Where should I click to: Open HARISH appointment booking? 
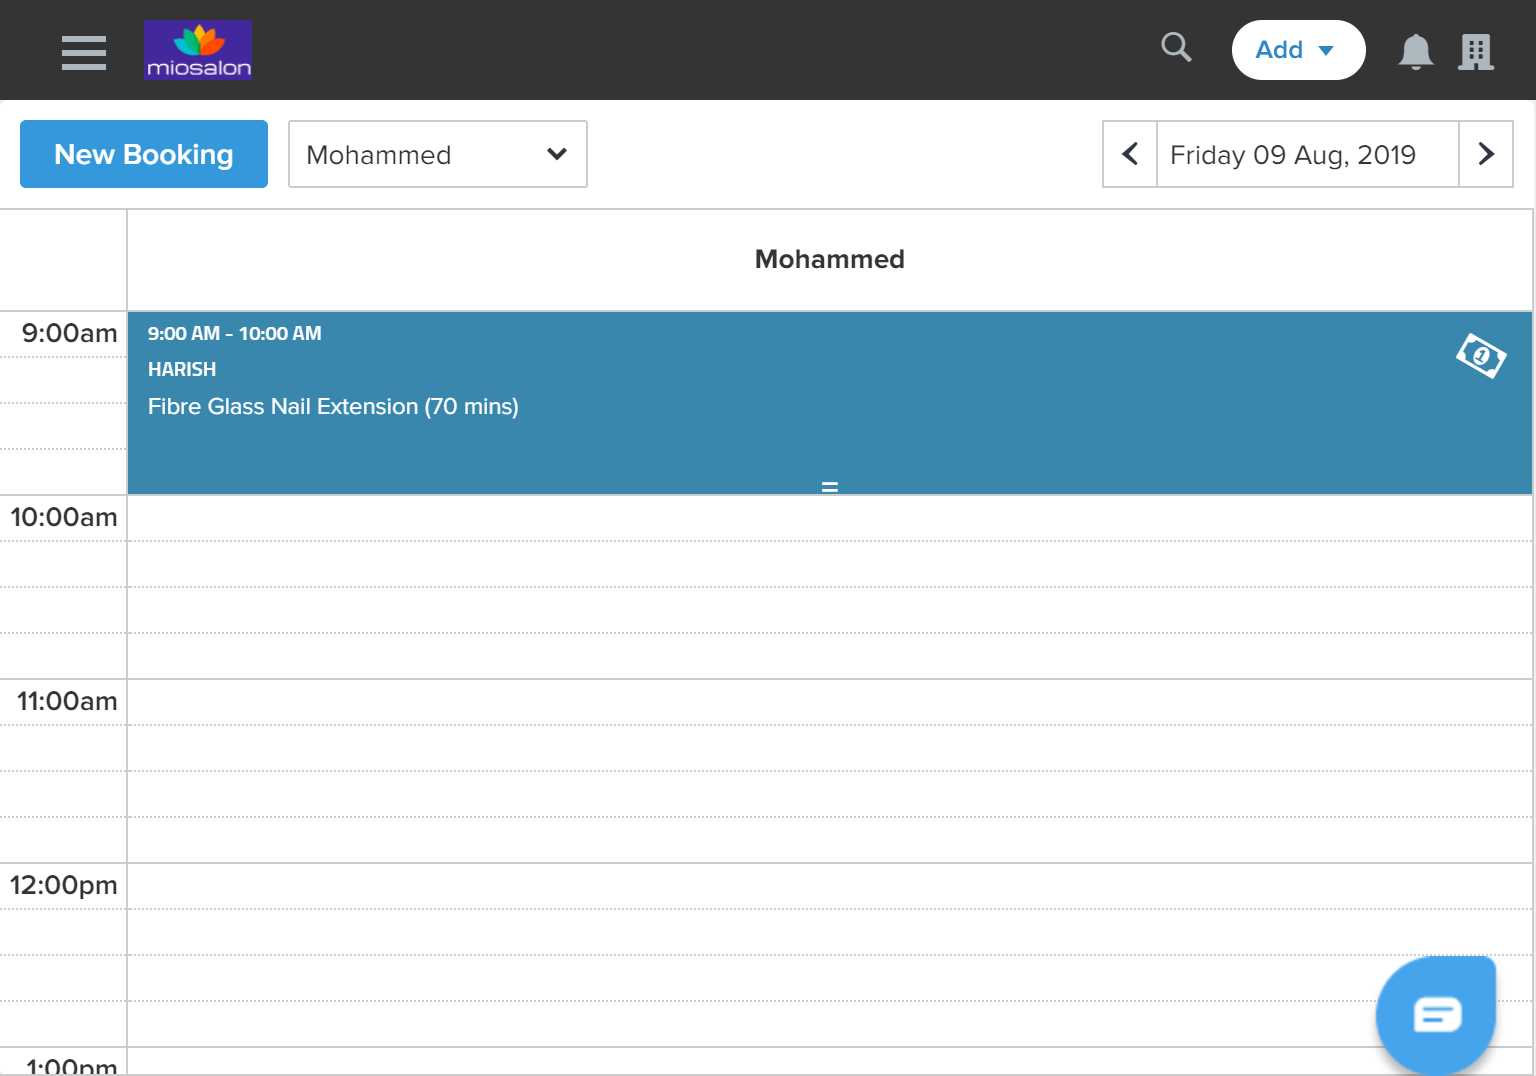click(x=830, y=403)
